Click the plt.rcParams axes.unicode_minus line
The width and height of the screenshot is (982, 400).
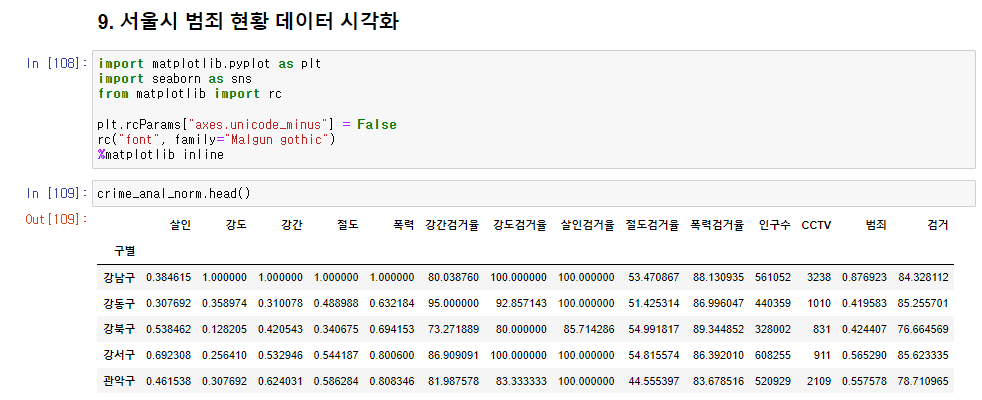247,125
